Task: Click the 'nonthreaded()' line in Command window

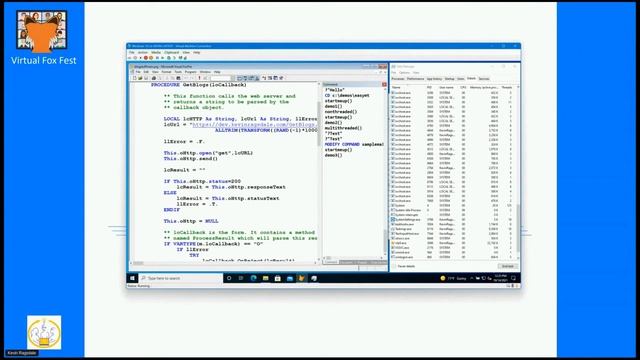Action: pyautogui.click(x=341, y=111)
